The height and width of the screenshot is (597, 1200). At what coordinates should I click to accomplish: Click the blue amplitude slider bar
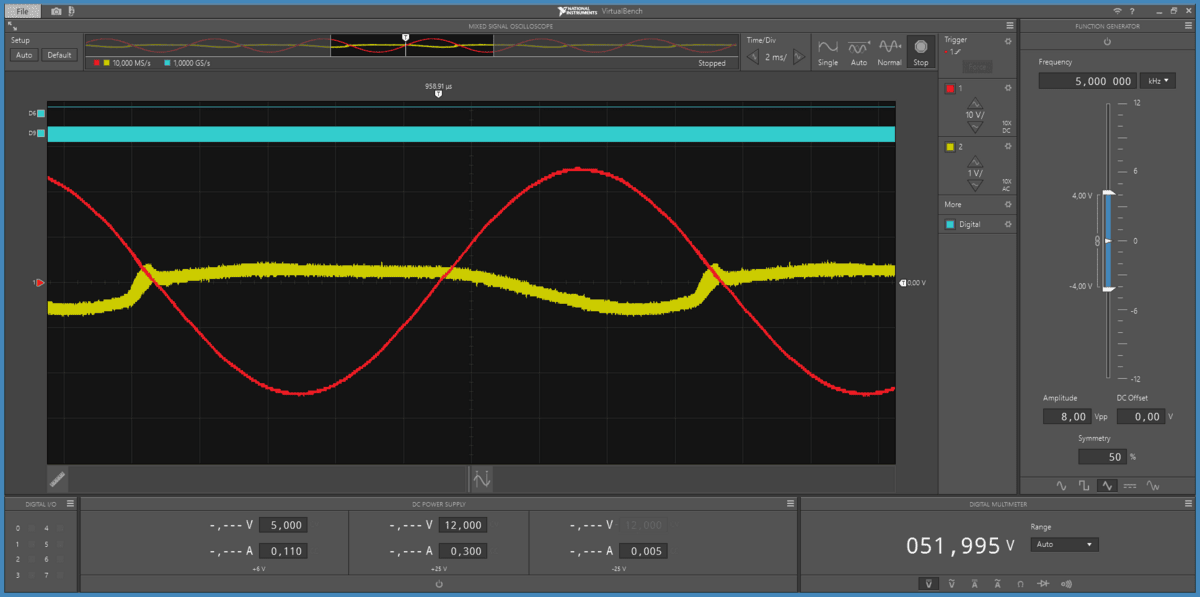1107,241
